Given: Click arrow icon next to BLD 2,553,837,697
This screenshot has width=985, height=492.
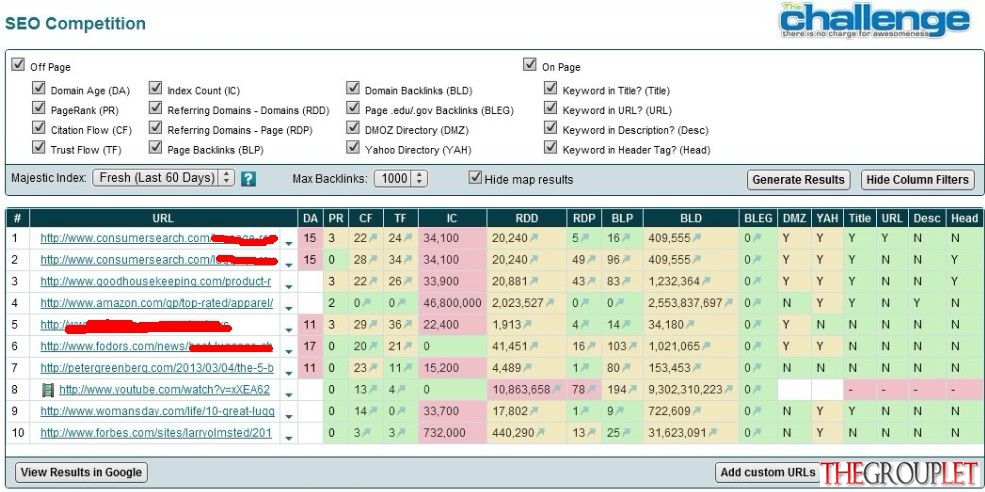Looking at the screenshot, I should 728,303.
